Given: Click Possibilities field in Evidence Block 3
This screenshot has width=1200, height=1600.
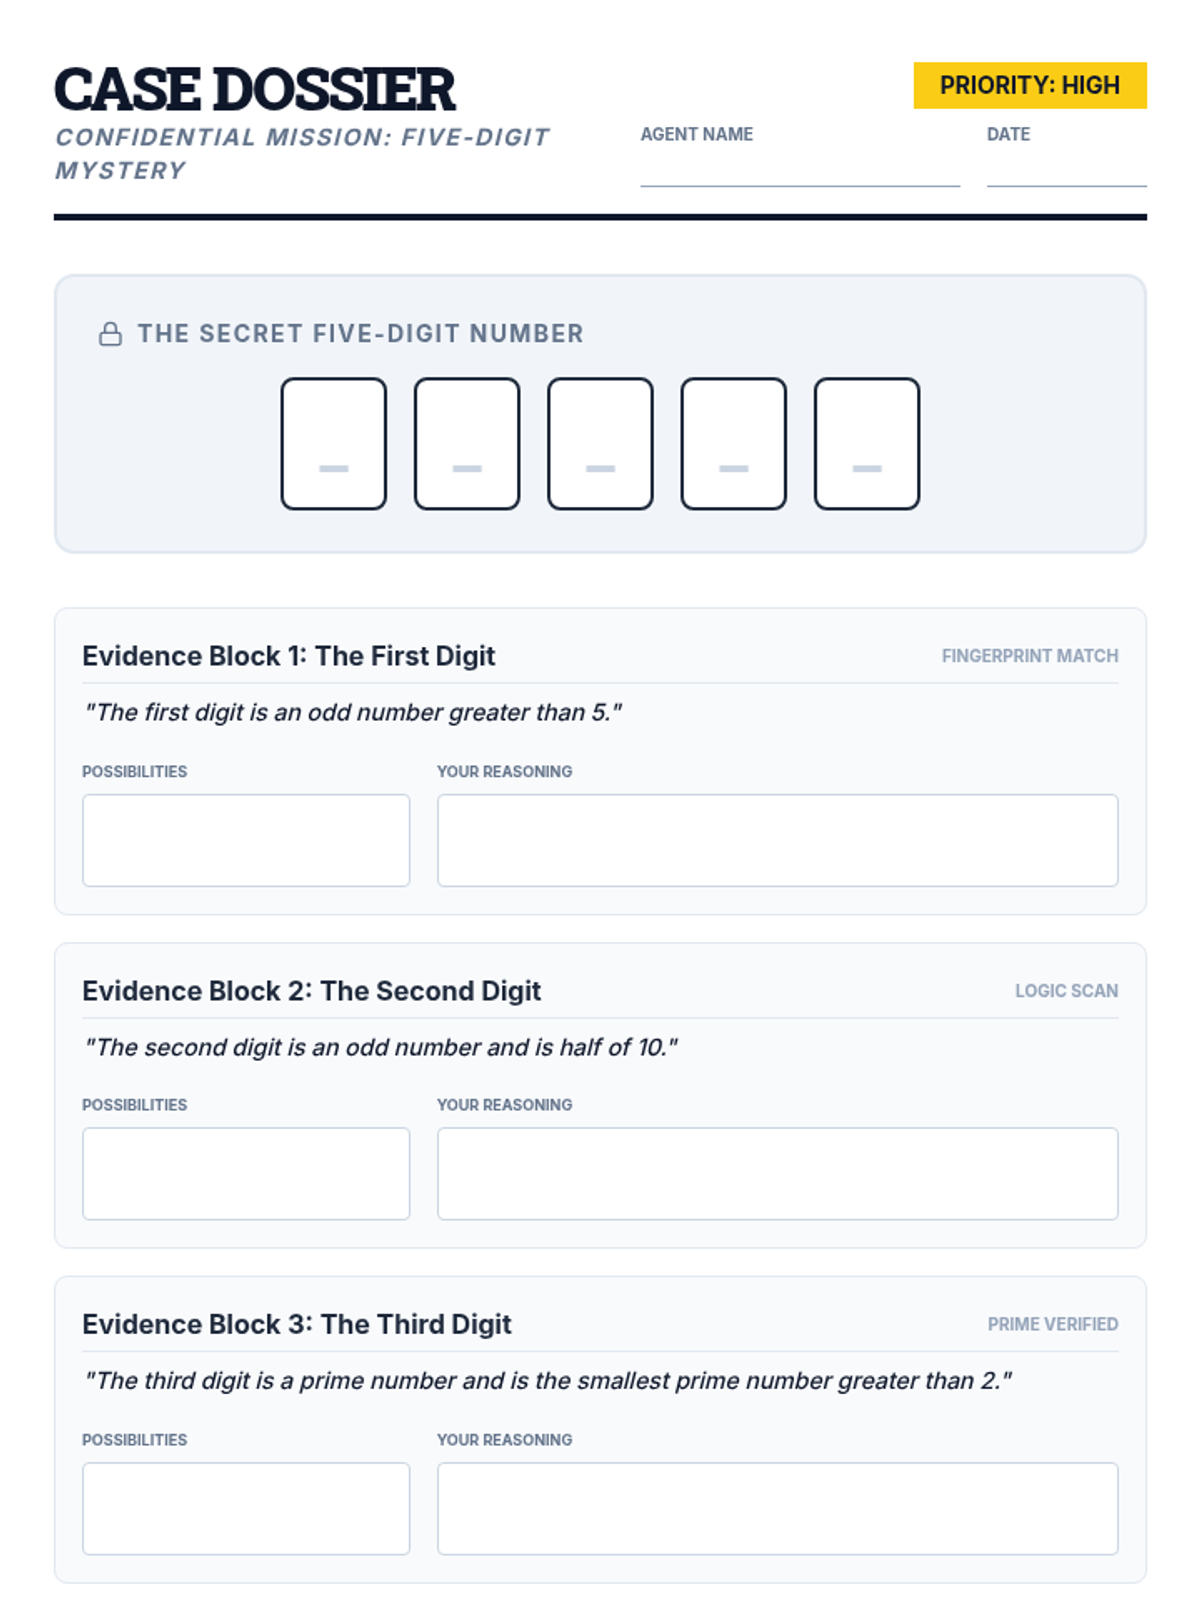Looking at the screenshot, I should (246, 1508).
